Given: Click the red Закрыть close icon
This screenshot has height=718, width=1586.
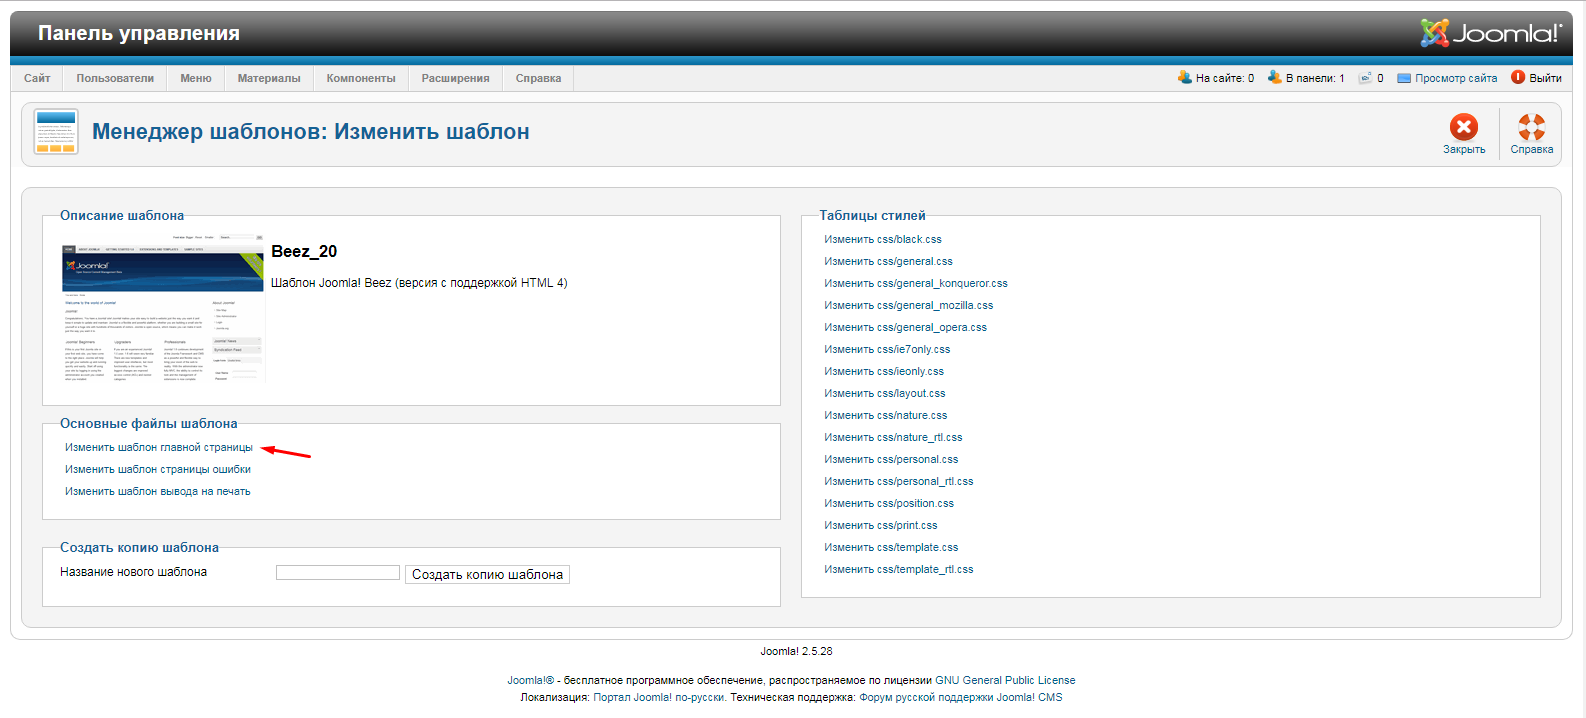Looking at the screenshot, I should click(x=1463, y=128).
